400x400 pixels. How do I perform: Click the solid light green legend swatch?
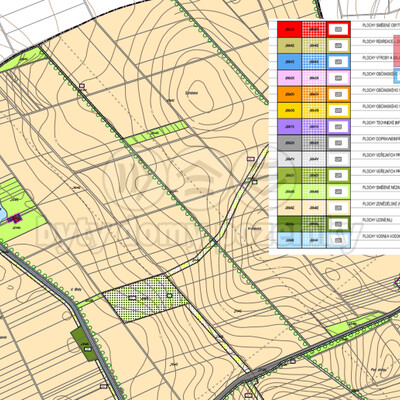click(x=290, y=192)
